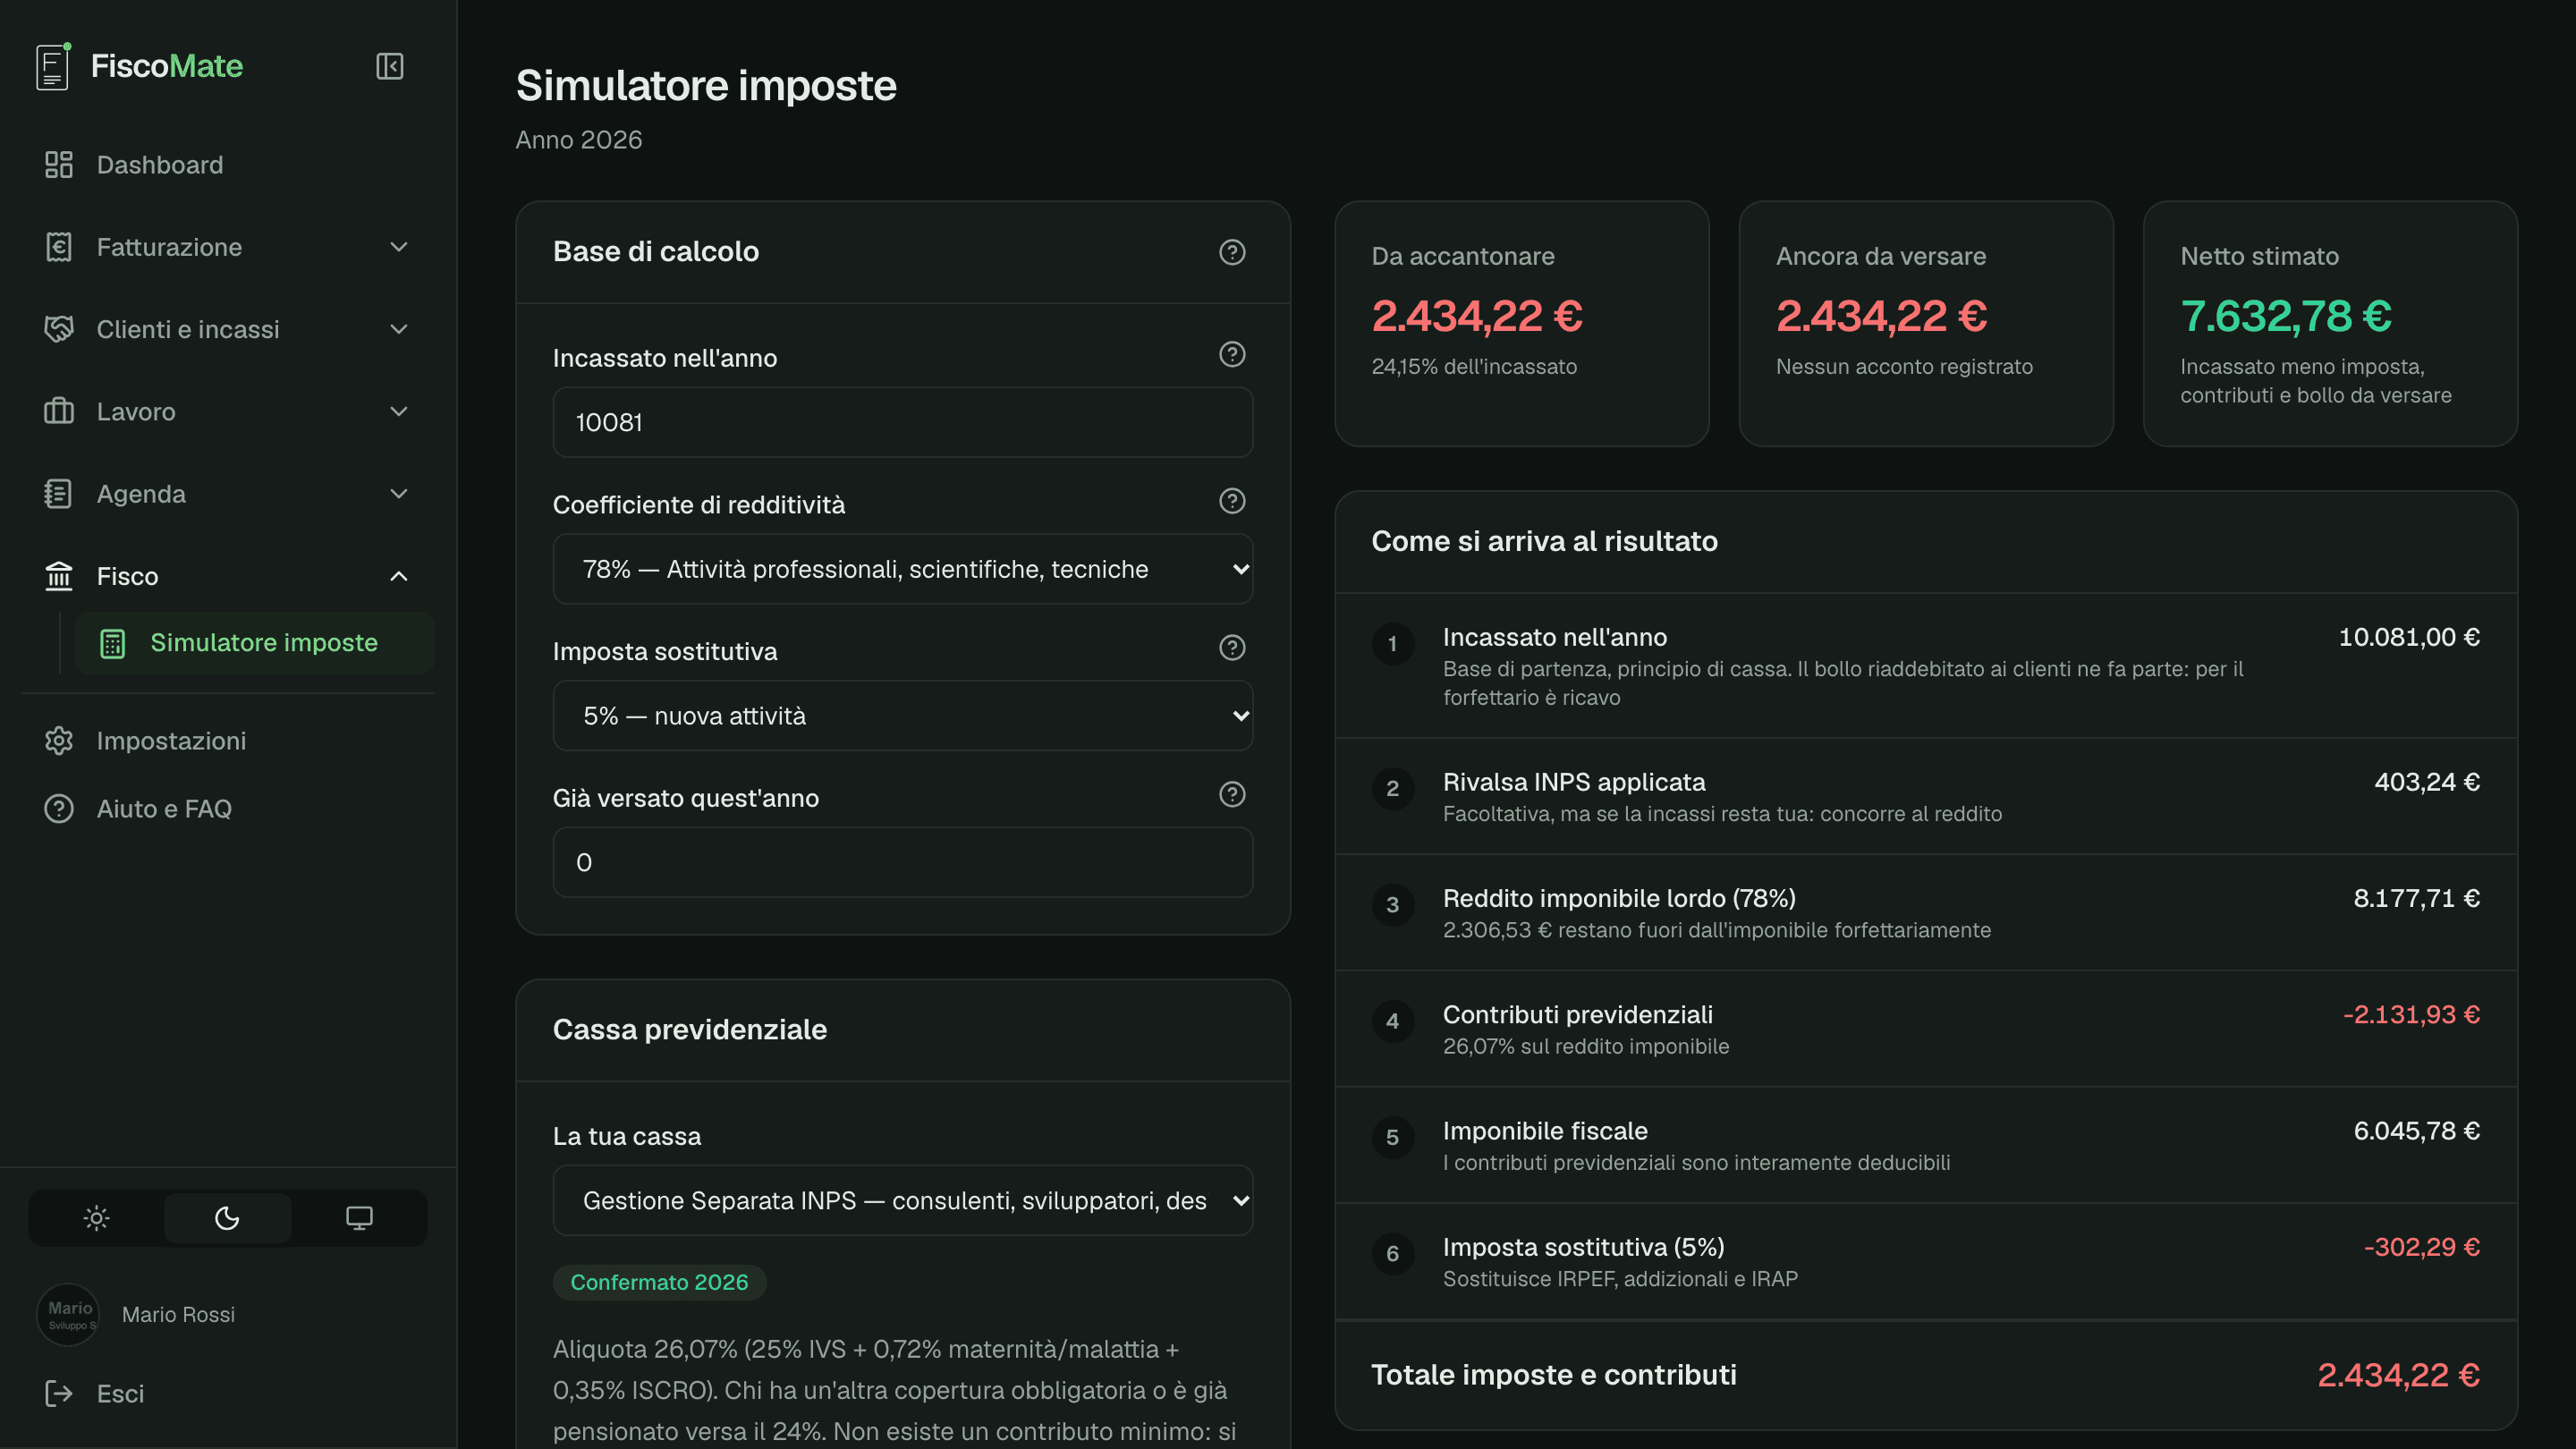Open help for Base di calcolo

pyautogui.click(x=1232, y=252)
